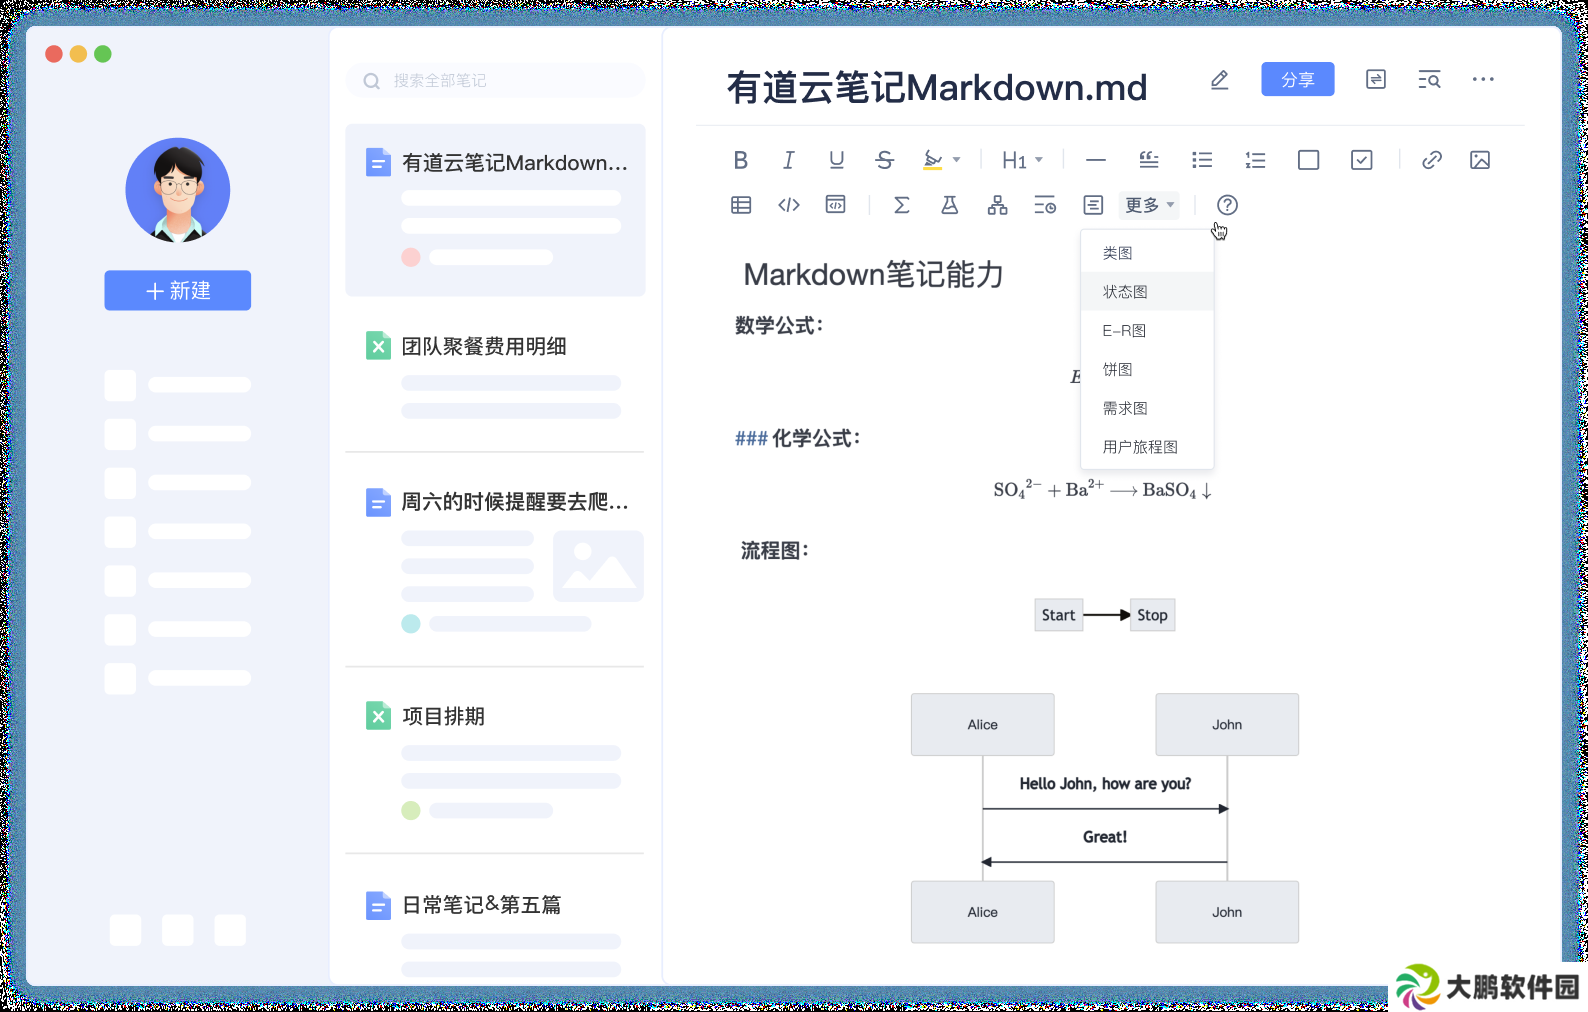1588x1012 pixels.
Task: Open highlight color dropdown arrow
Action: click(956, 160)
